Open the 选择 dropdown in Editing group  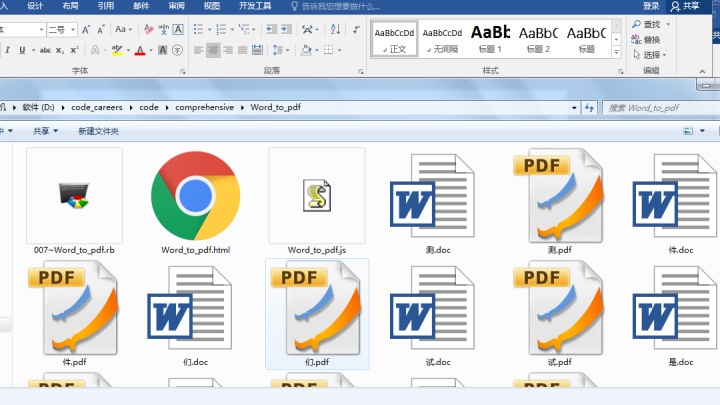point(649,55)
